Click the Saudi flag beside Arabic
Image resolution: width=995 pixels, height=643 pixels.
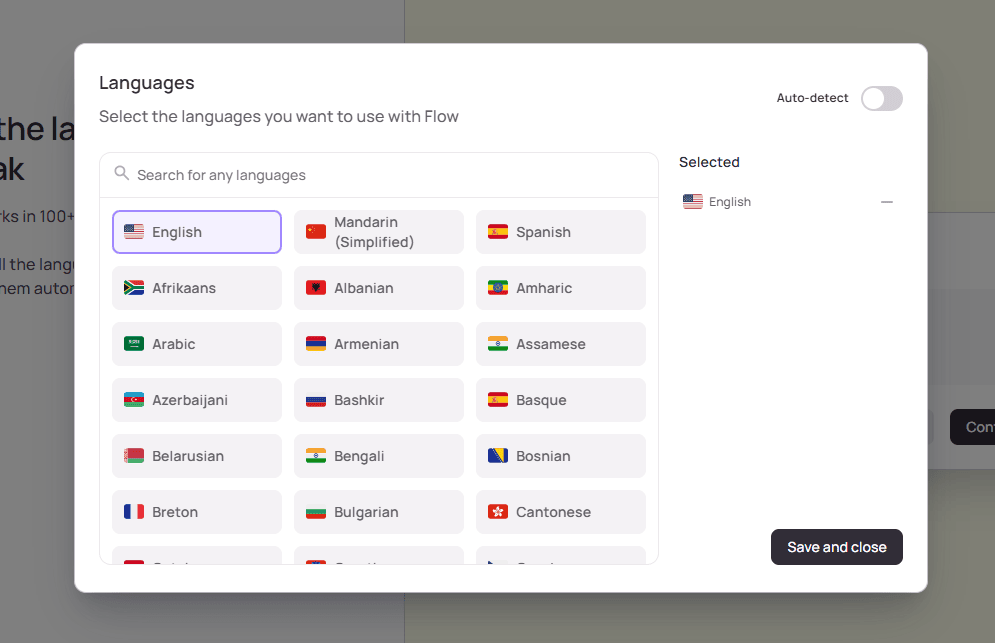(134, 344)
